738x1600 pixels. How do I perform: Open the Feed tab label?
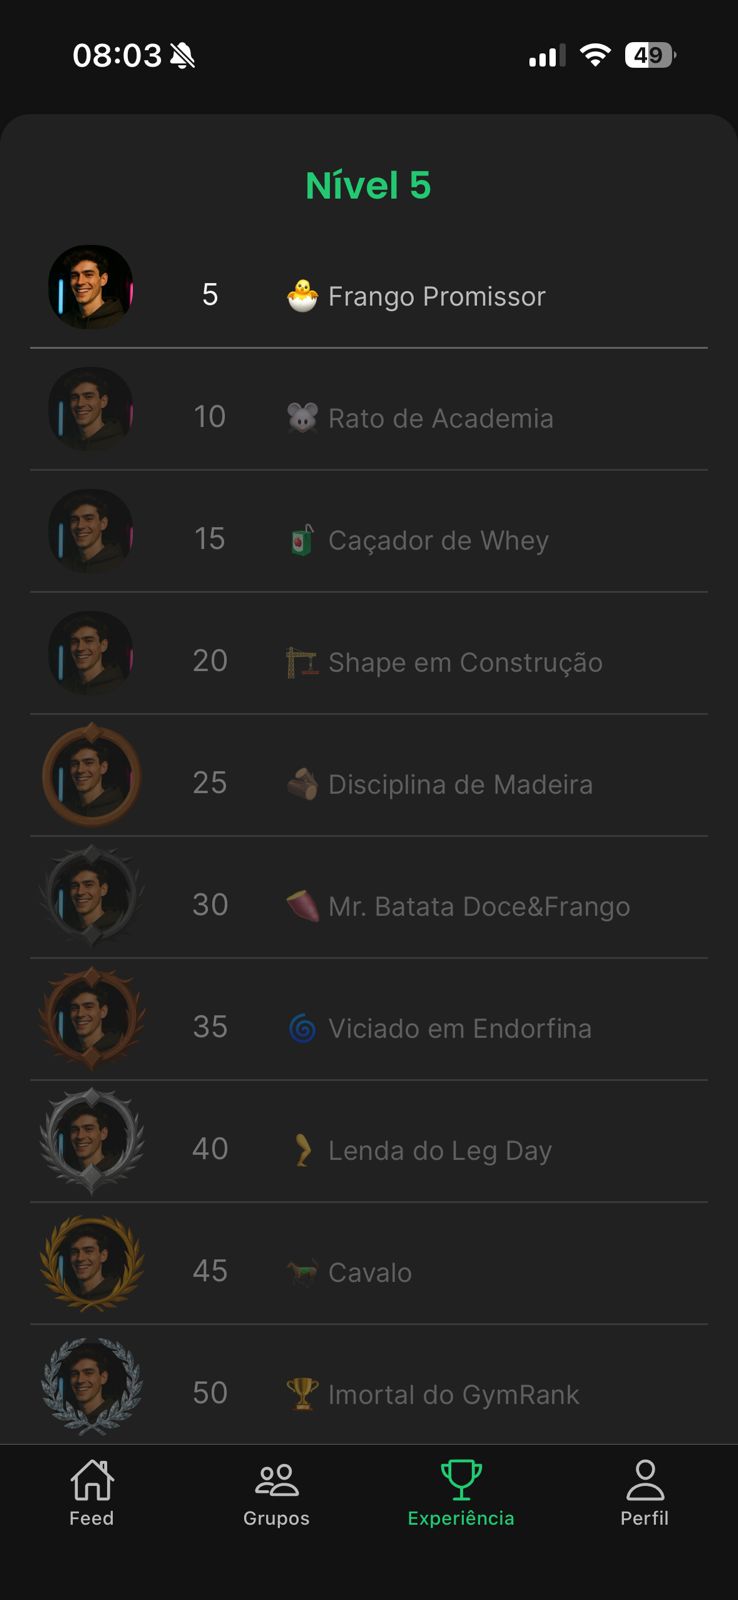click(x=91, y=1518)
